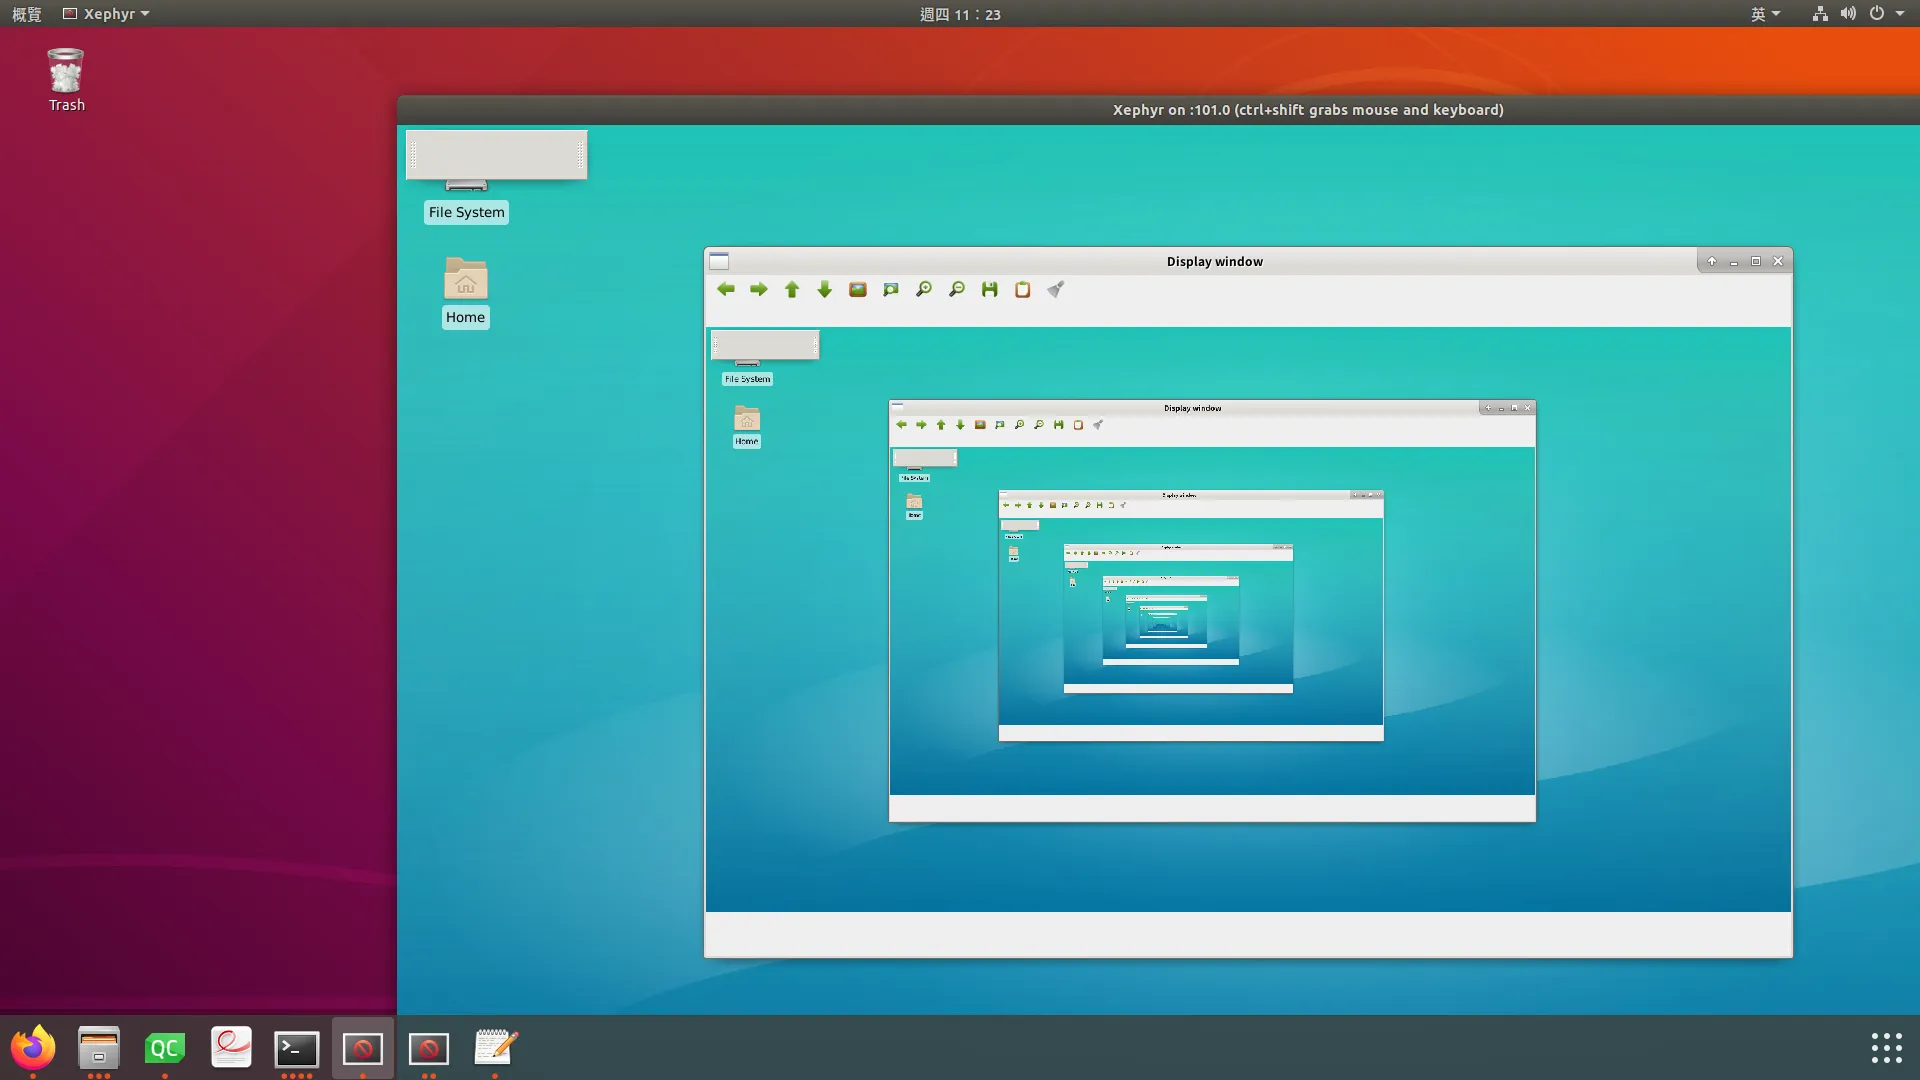Click the save floppy disk icon

(990, 289)
